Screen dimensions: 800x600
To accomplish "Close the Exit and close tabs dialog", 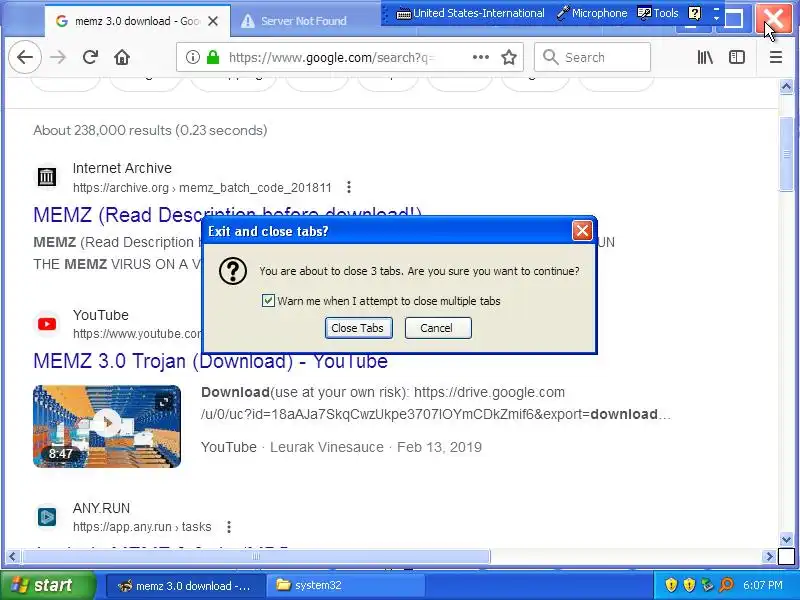I will point(582,231).
